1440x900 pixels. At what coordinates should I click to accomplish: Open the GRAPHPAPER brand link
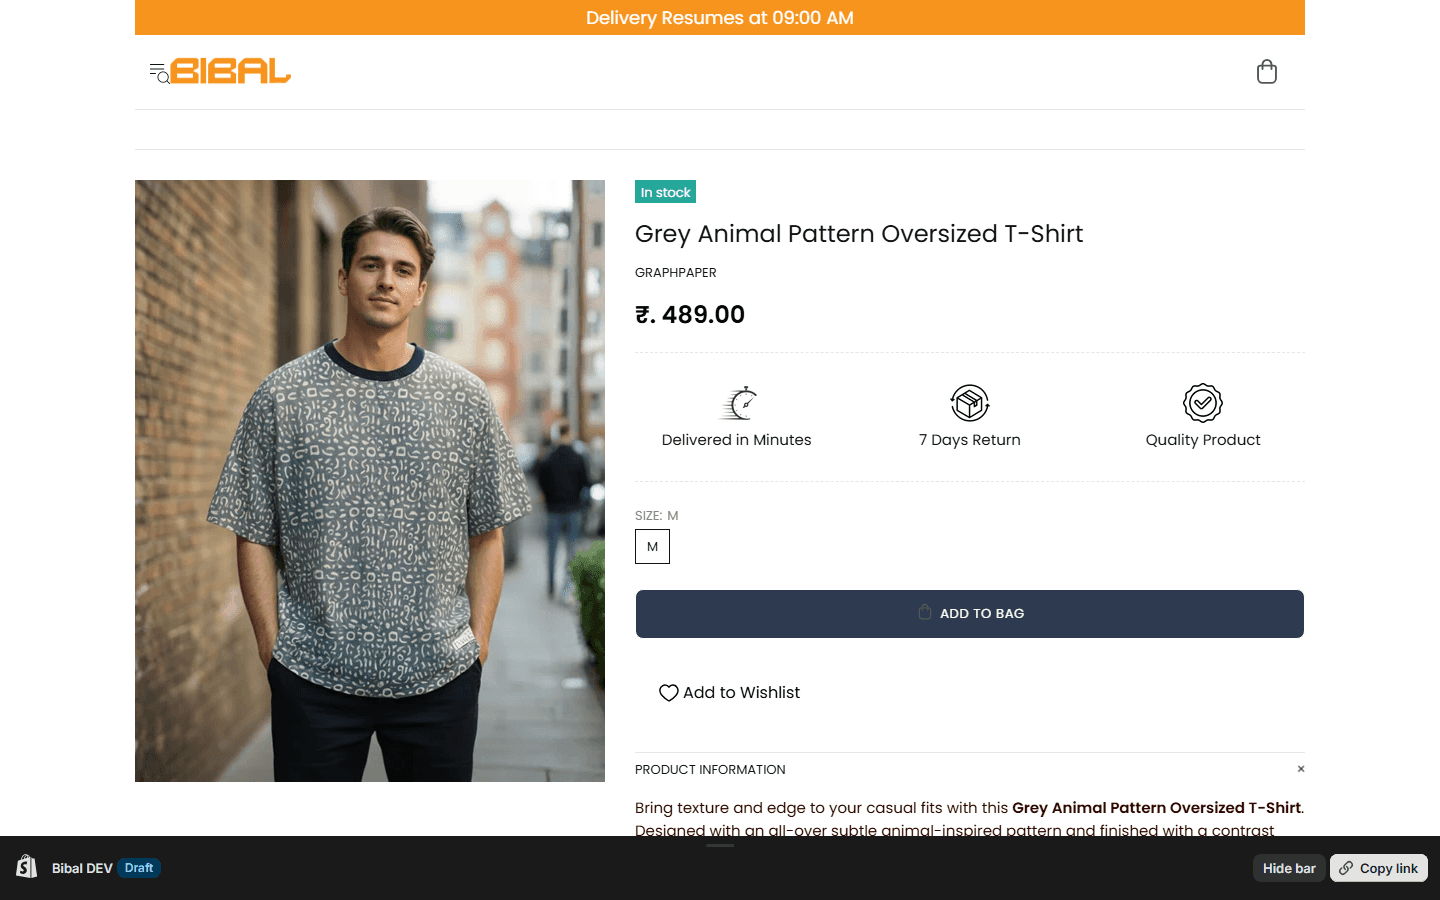pos(676,273)
